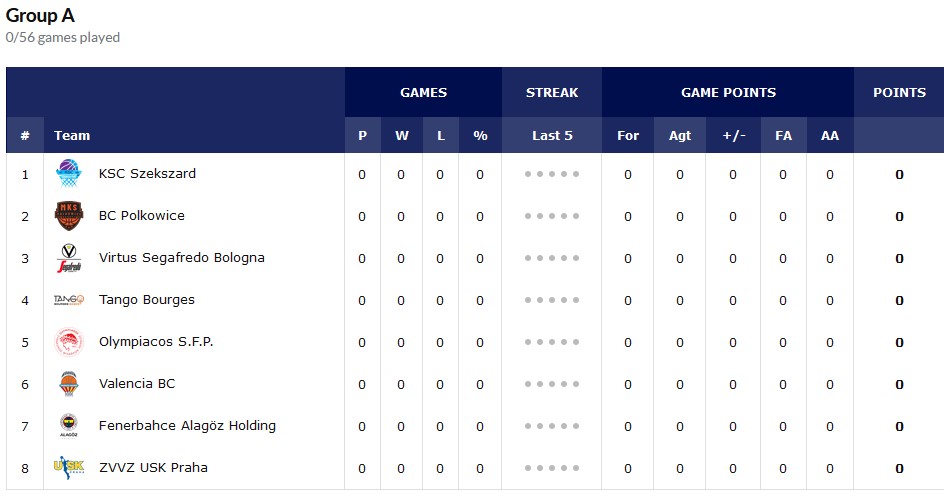Click the KSC Szekszard team logo
The width and height of the screenshot is (944, 500).
[69, 174]
